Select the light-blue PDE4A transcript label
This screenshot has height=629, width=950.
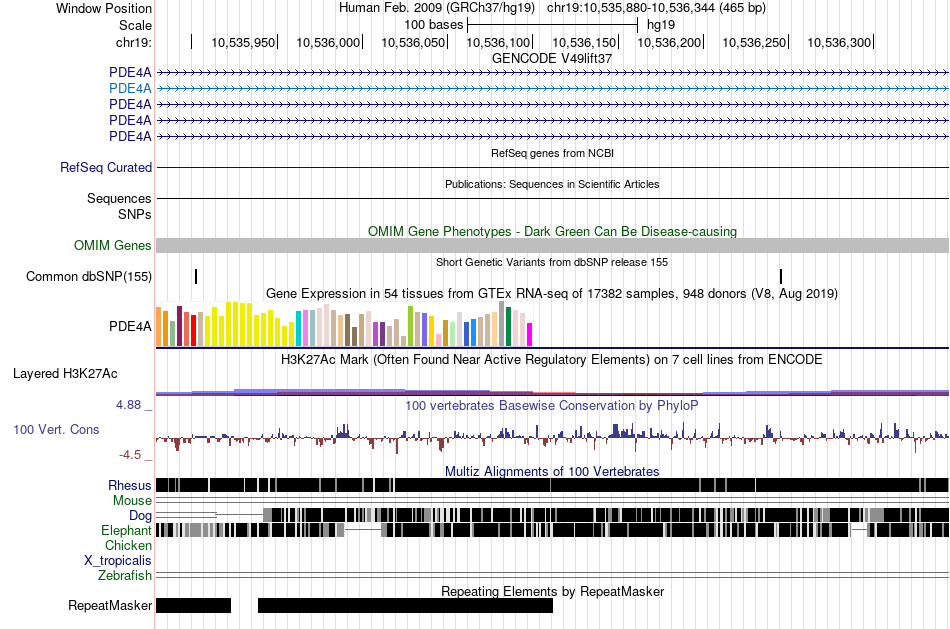pos(130,88)
